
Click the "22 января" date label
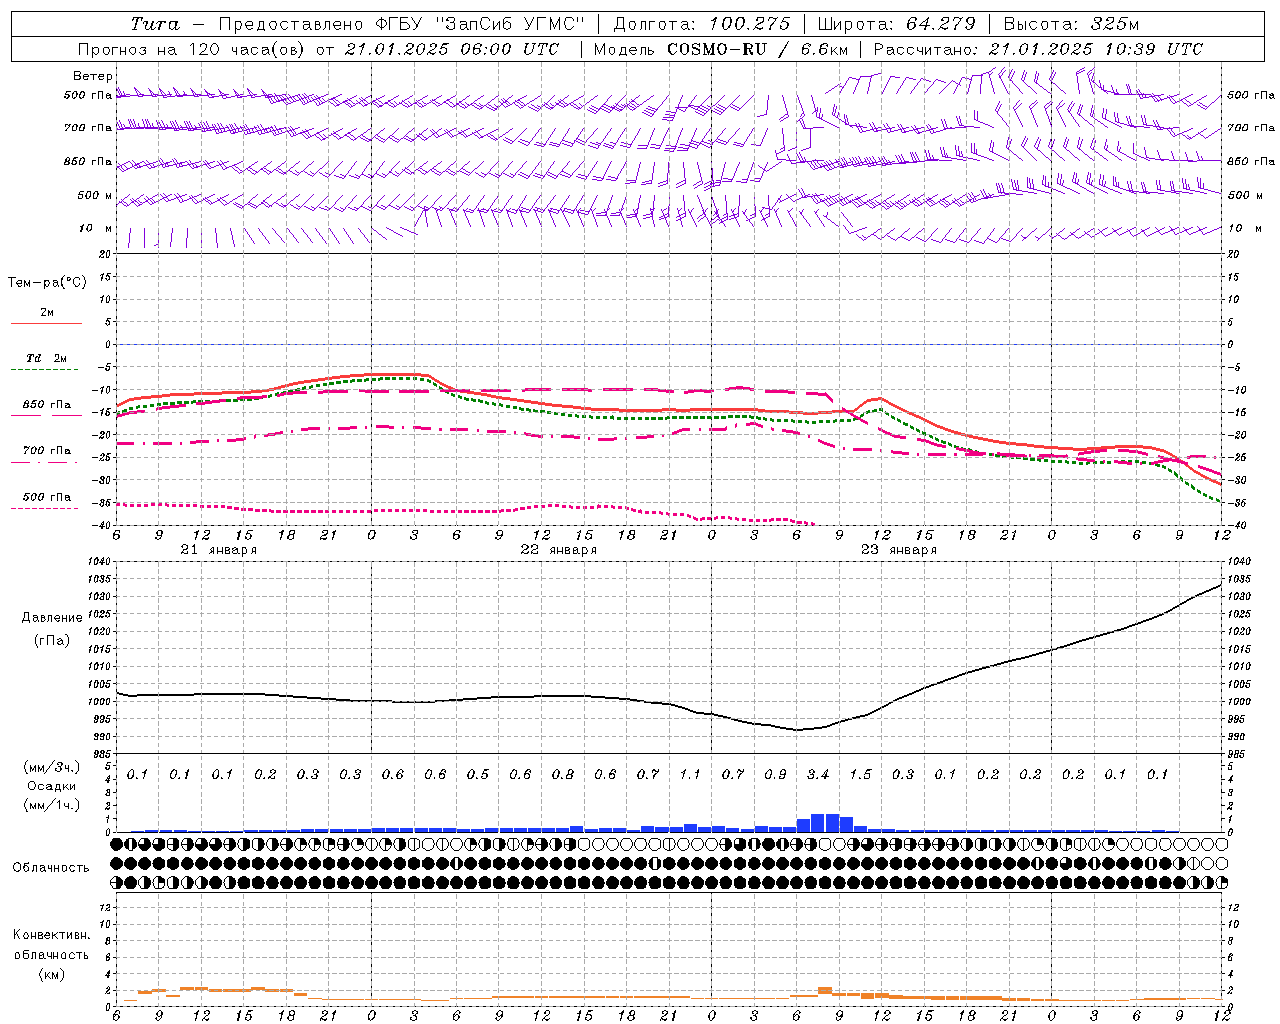(558, 550)
